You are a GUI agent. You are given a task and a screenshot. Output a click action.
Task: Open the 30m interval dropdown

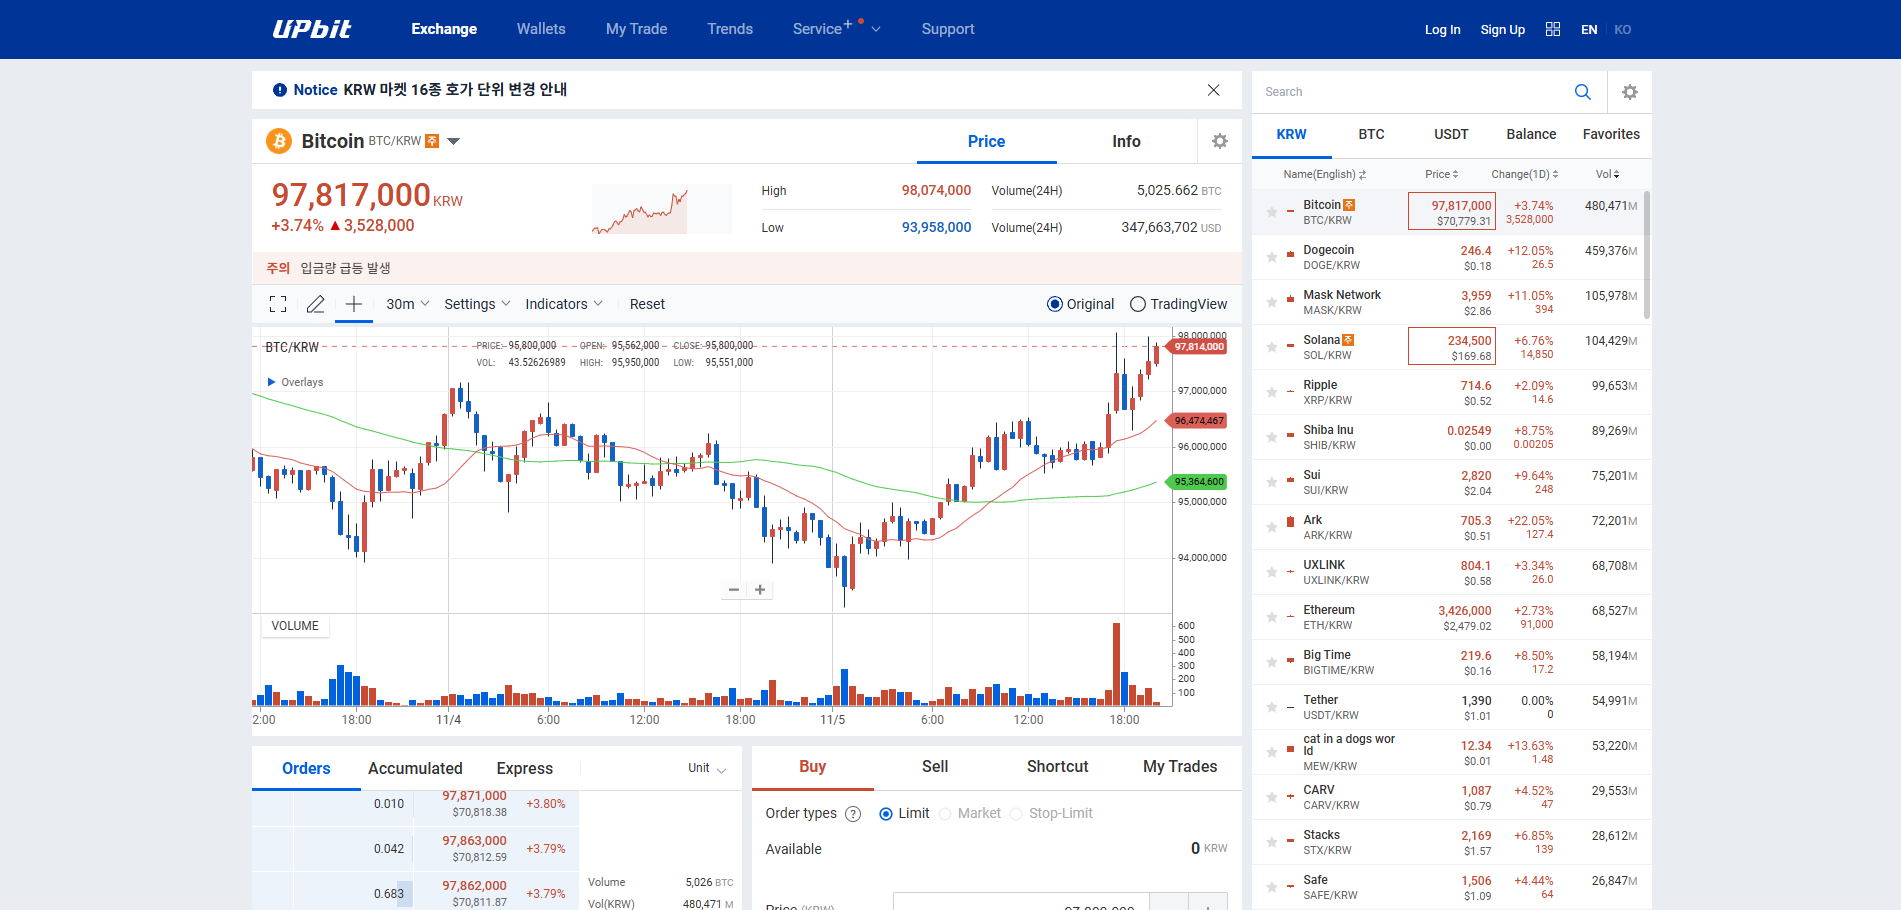coord(408,304)
